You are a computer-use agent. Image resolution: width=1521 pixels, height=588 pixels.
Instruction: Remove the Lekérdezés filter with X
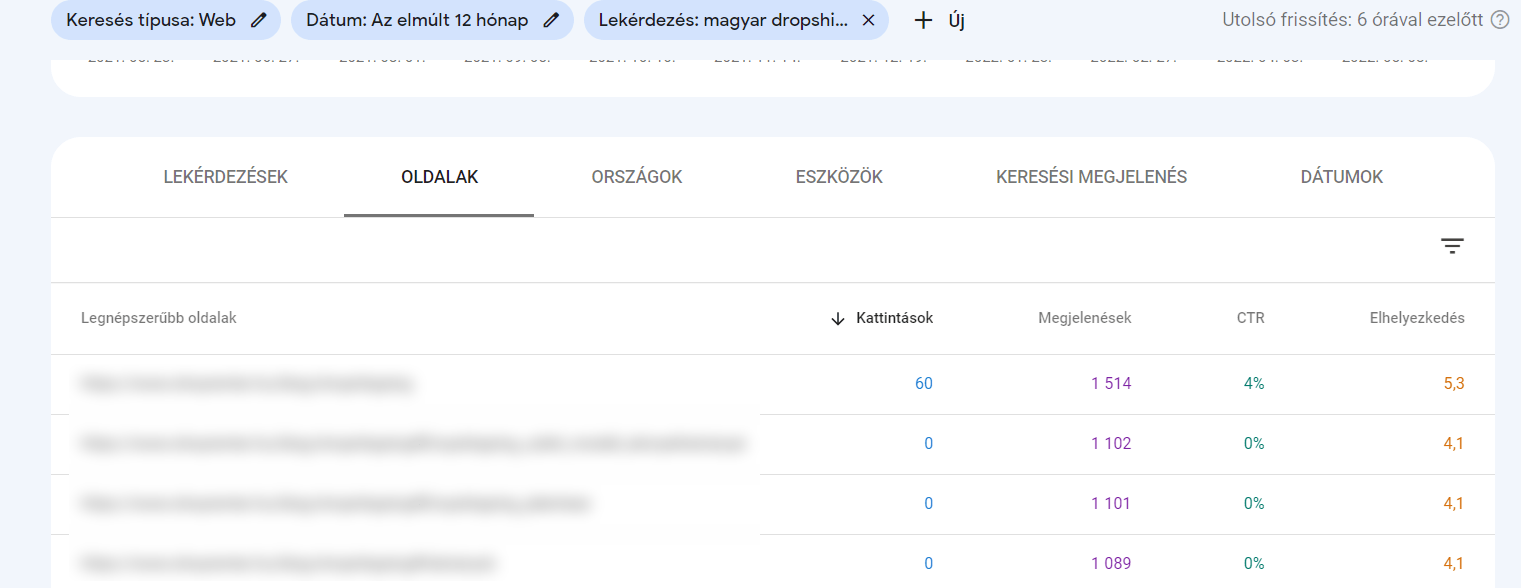(867, 20)
